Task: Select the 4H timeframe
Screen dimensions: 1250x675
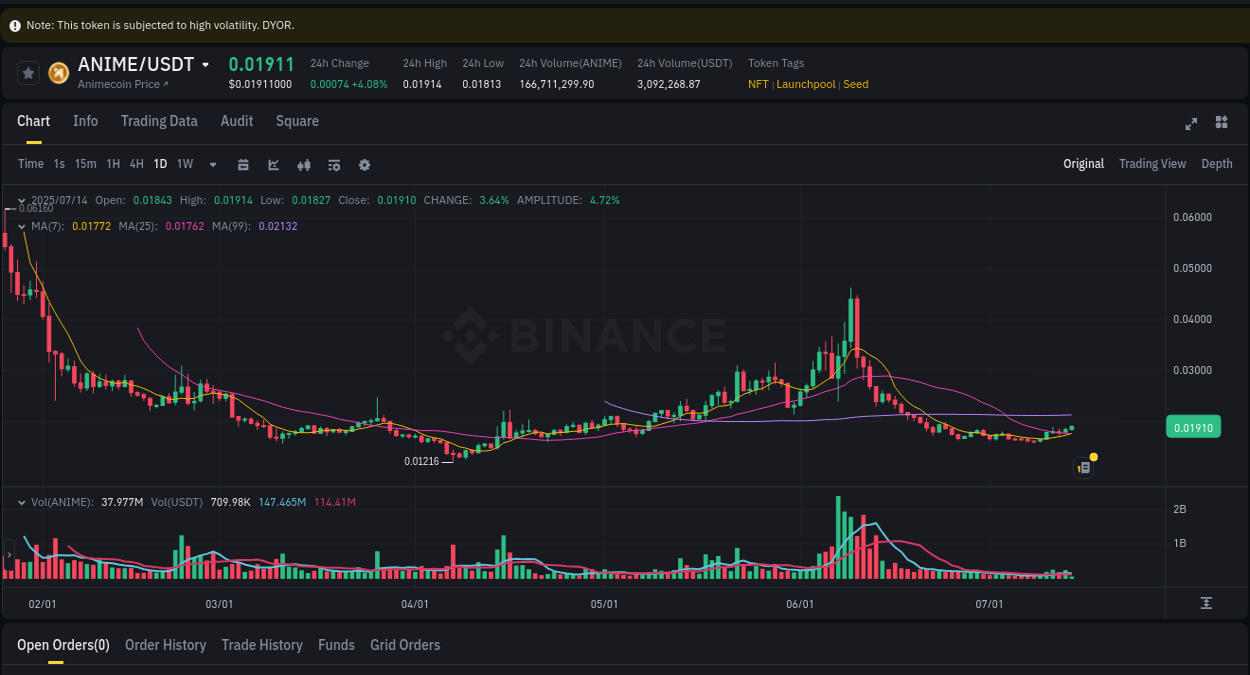Action: (136, 164)
